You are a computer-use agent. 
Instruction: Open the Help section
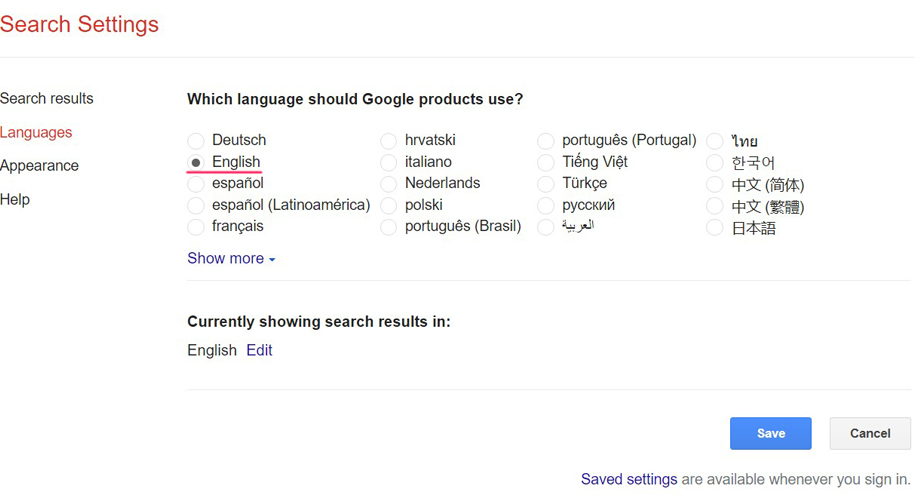(15, 199)
